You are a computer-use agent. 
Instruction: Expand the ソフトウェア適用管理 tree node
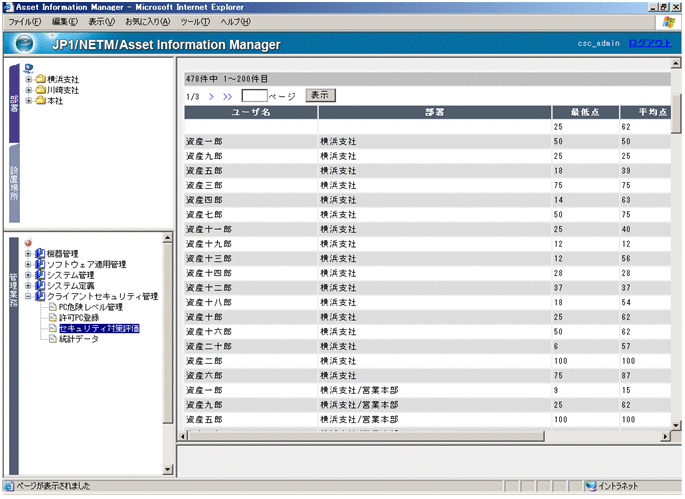point(28,264)
